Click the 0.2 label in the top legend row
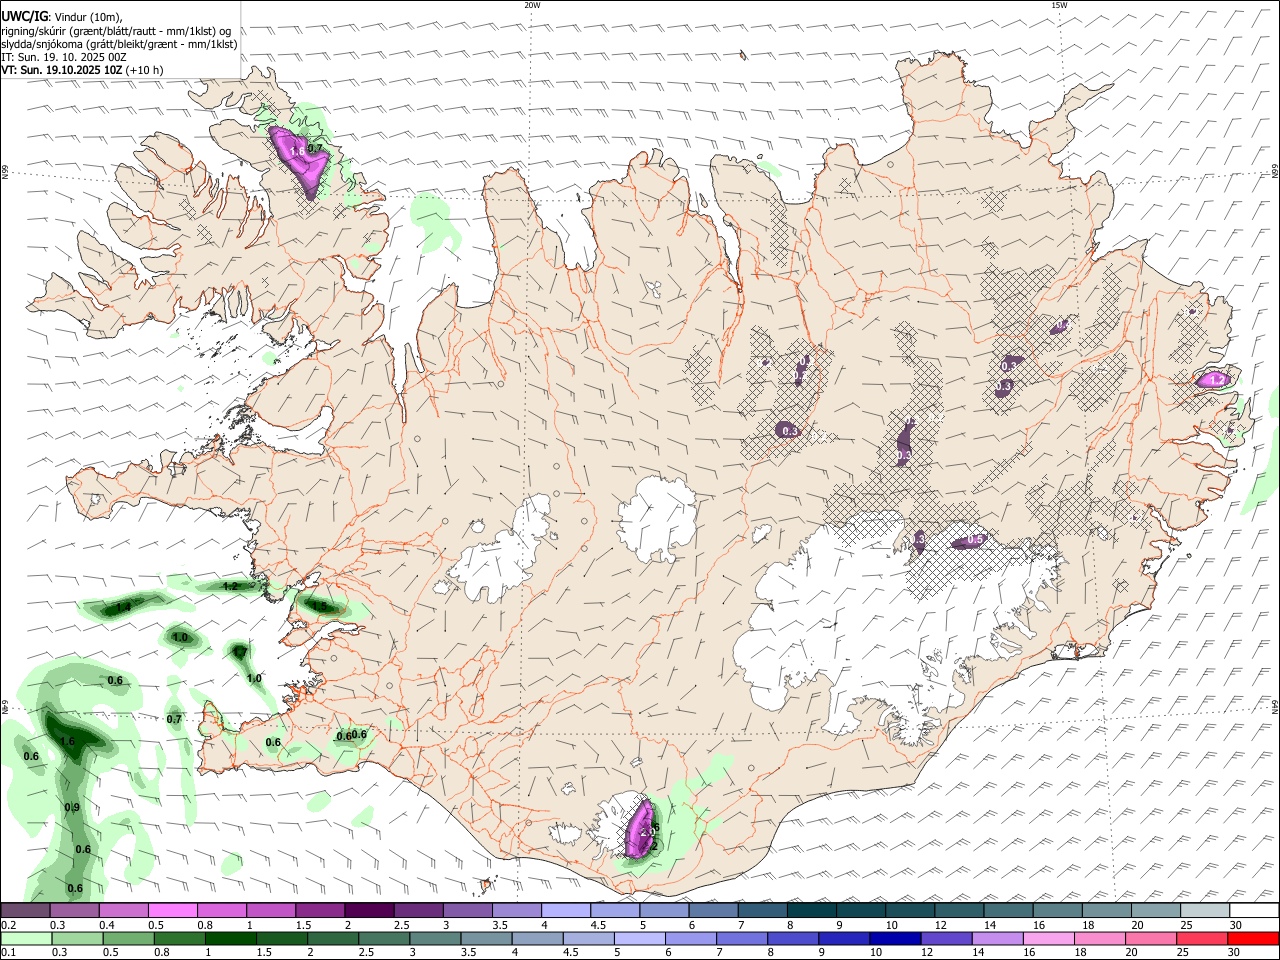Viewport: 1280px width, 960px height. (x=8, y=925)
